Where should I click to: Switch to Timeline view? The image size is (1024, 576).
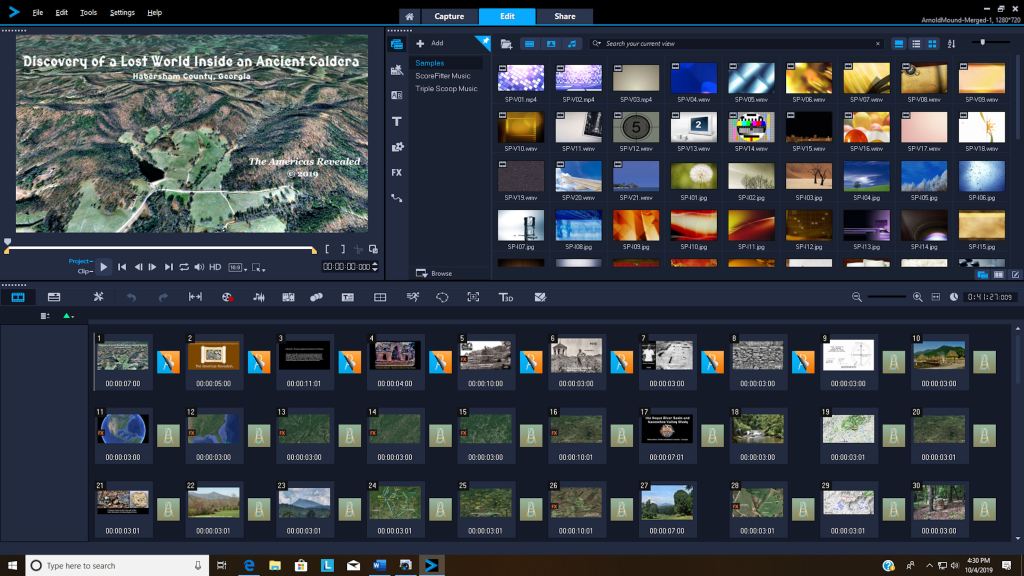pyautogui.click(x=54, y=297)
